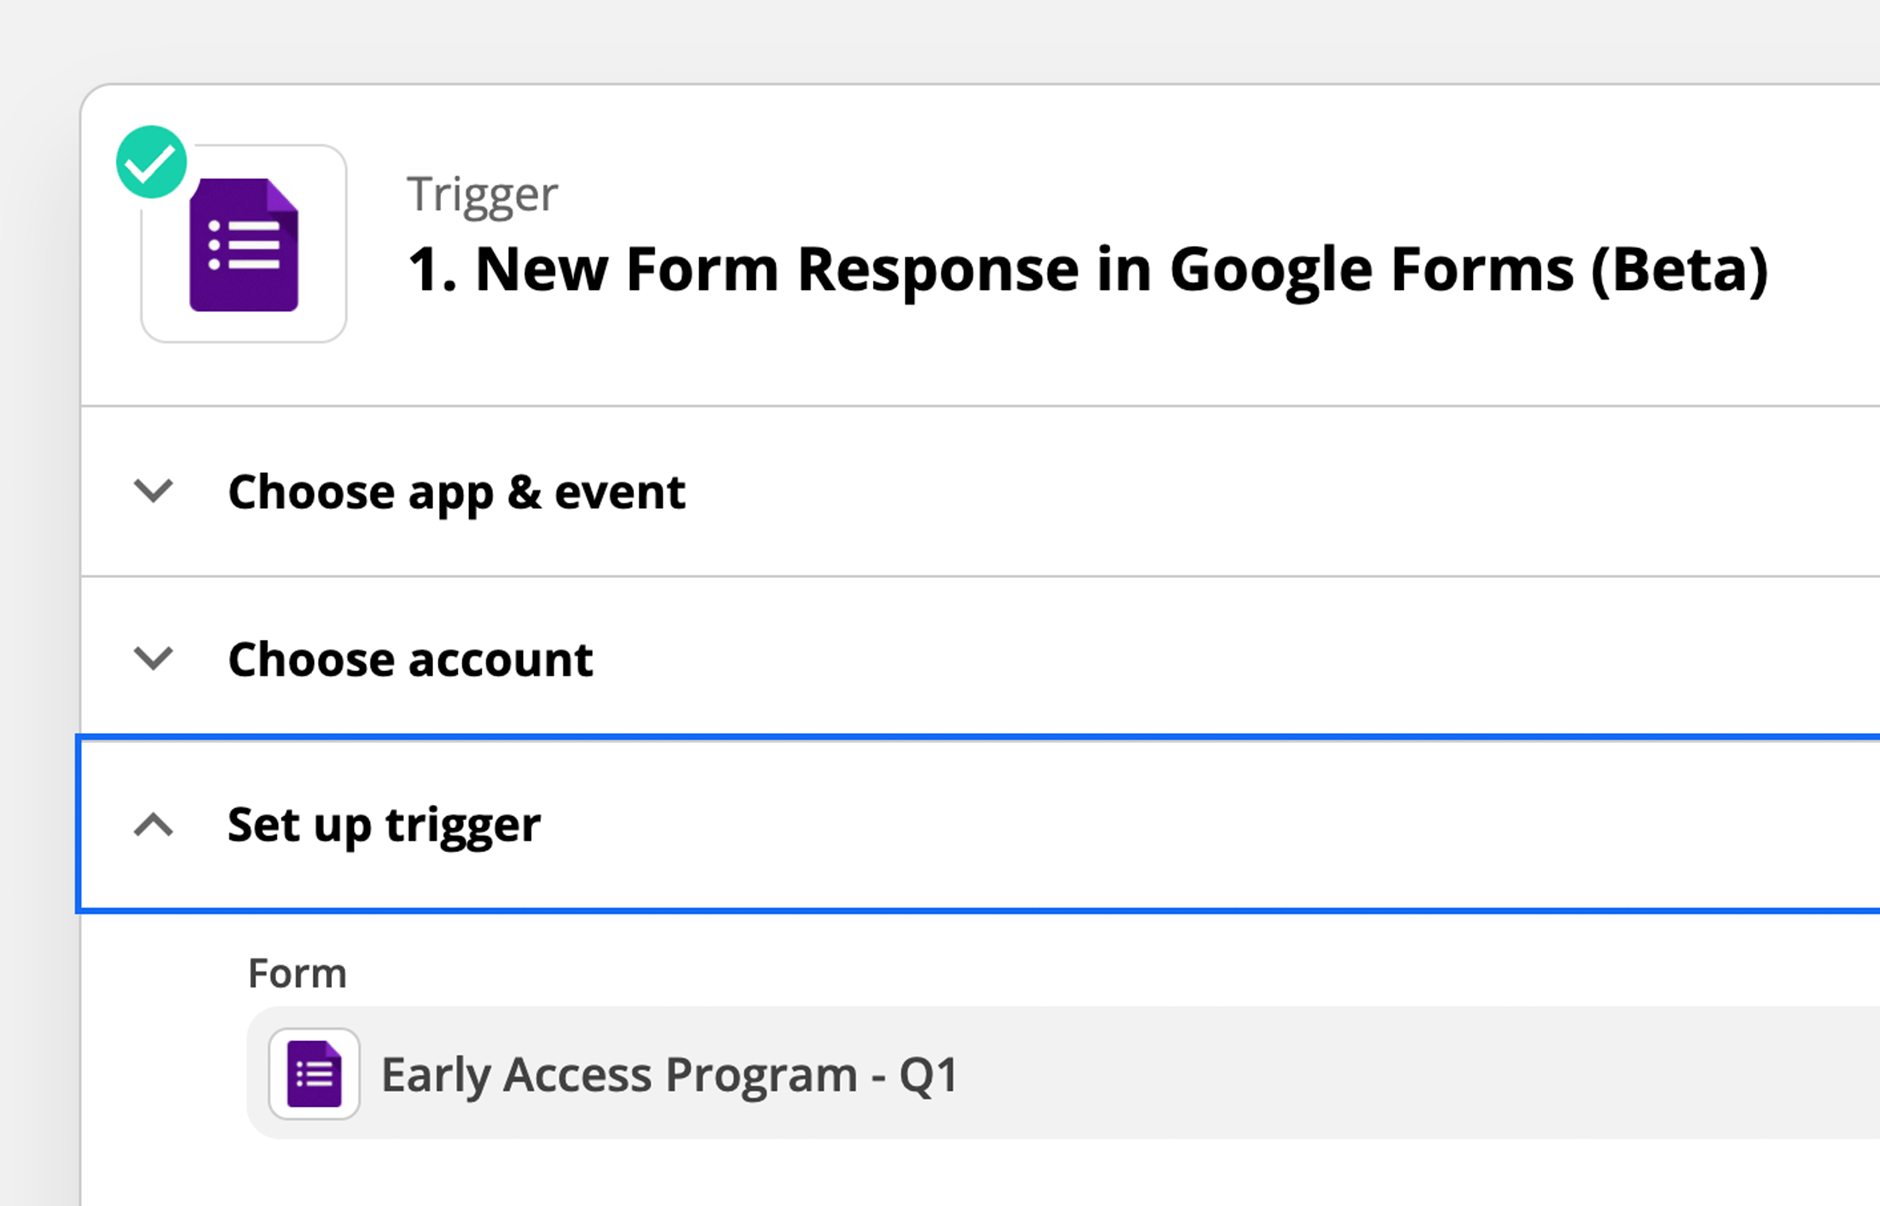The height and width of the screenshot is (1206, 1880).
Task: Select the "Set up trigger" section heading
Action: pos(384,825)
